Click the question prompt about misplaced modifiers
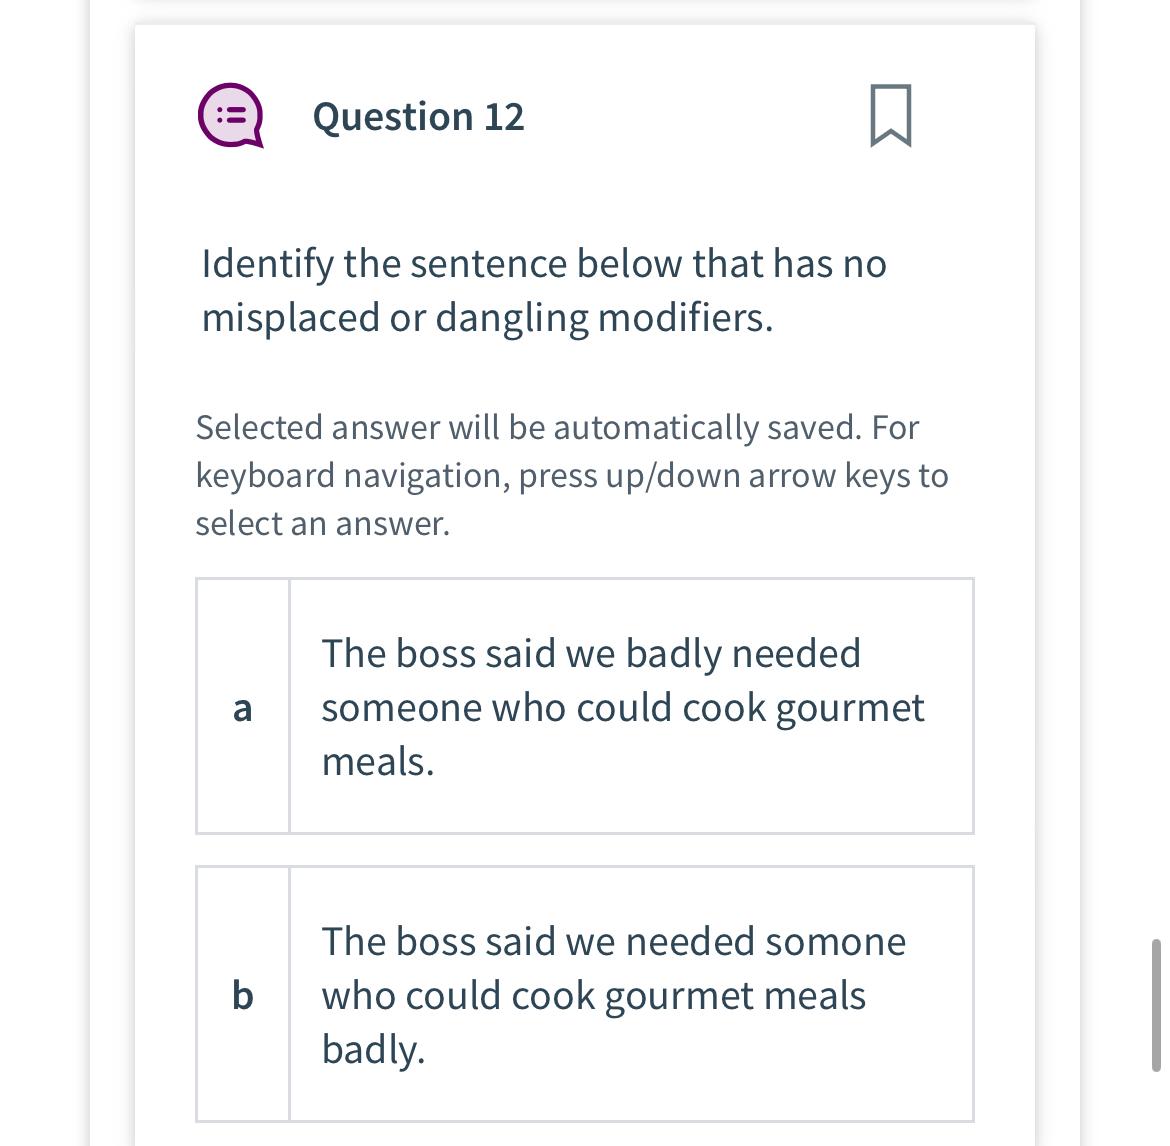The width and height of the screenshot is (1170, 1146). 544,290
